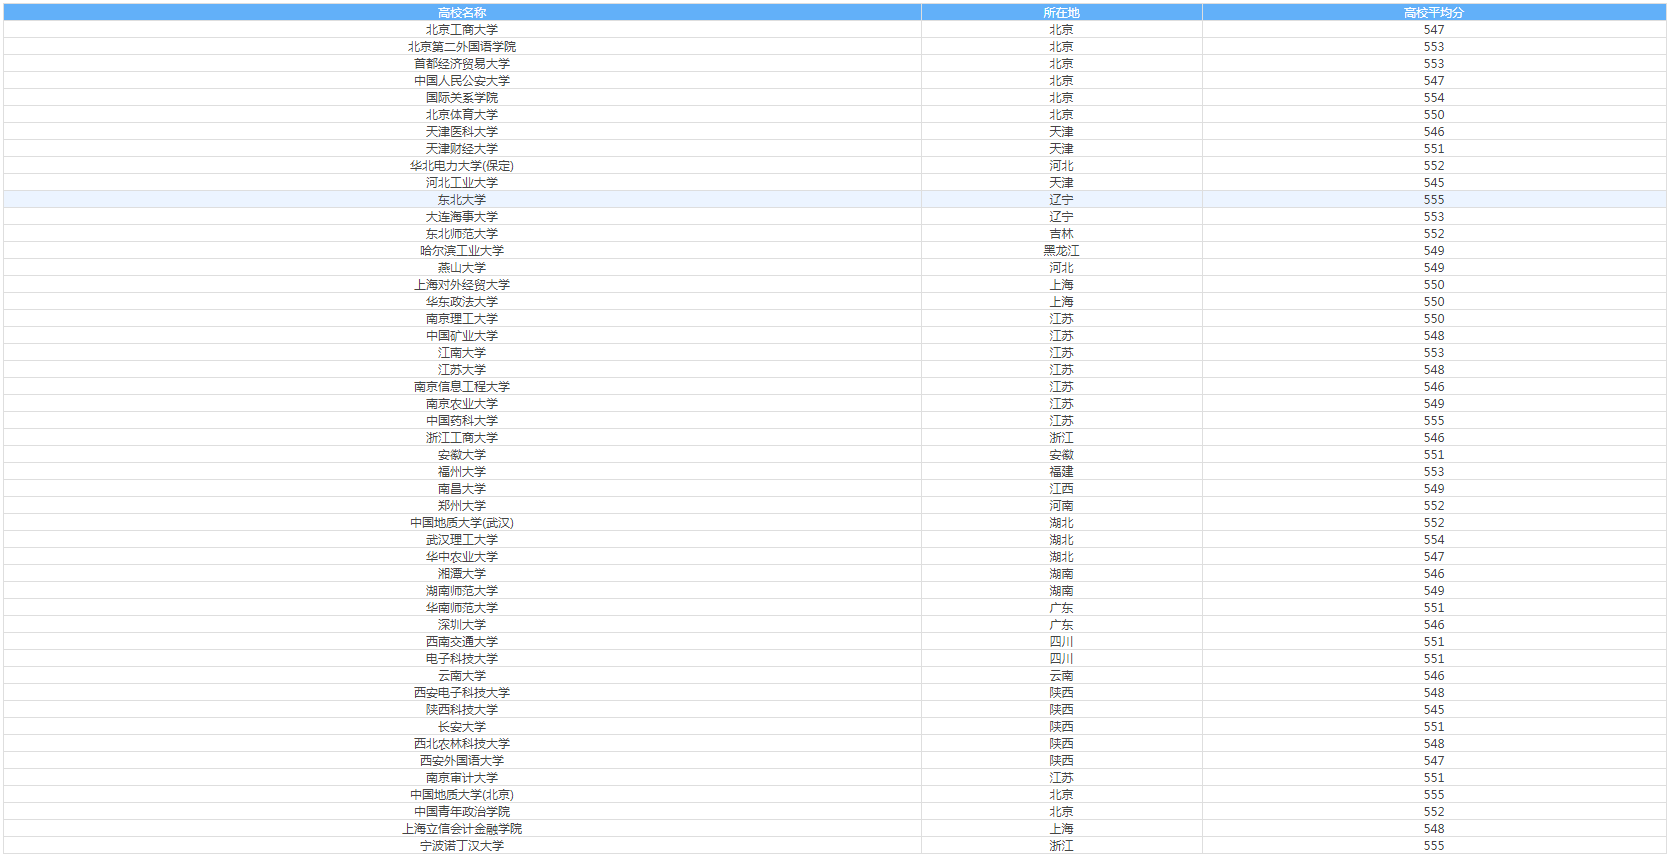This screenshot has height=856, width=1669.
Task: Click the 郑州大学 name cell
Action: click(x=462, y=506)
